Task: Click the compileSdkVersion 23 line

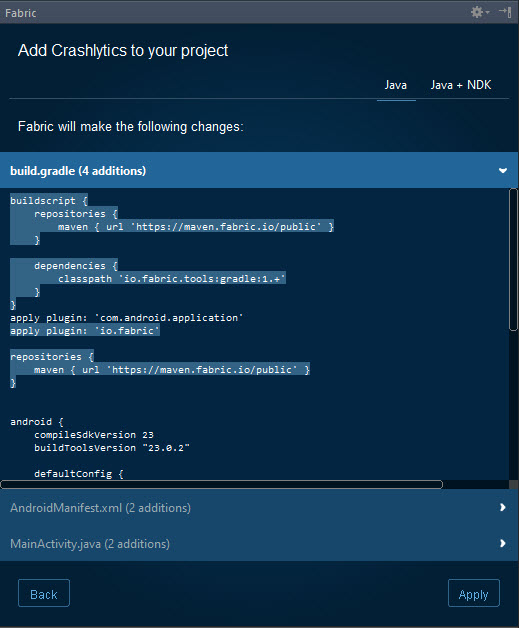Action: [x=94, y=435]
